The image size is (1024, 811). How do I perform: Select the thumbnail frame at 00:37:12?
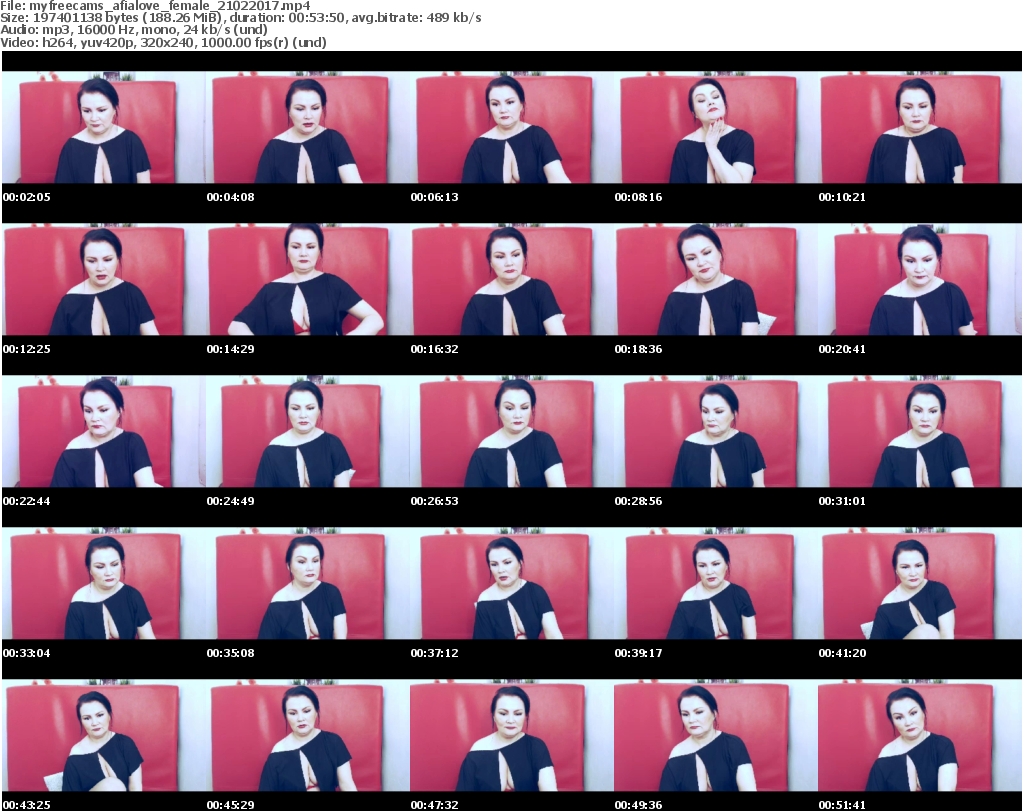(x=511, y=584)
